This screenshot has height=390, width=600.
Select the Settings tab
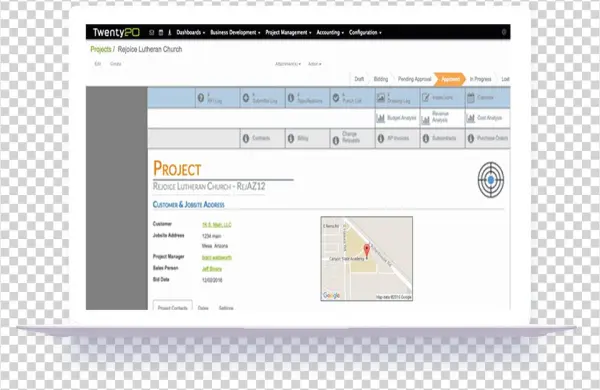click(226, 308)
